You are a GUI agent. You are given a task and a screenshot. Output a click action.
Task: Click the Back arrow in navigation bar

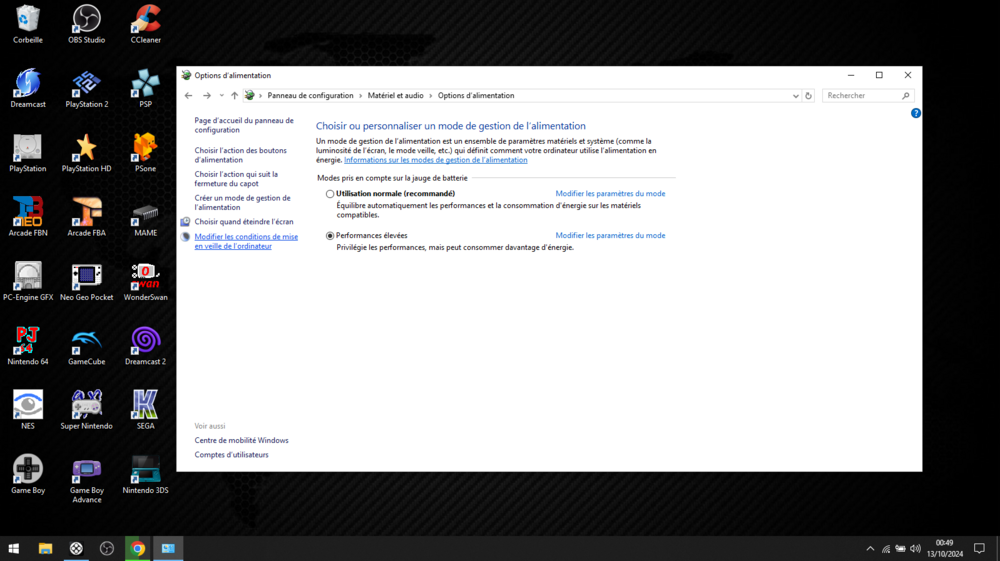point(188,96)
